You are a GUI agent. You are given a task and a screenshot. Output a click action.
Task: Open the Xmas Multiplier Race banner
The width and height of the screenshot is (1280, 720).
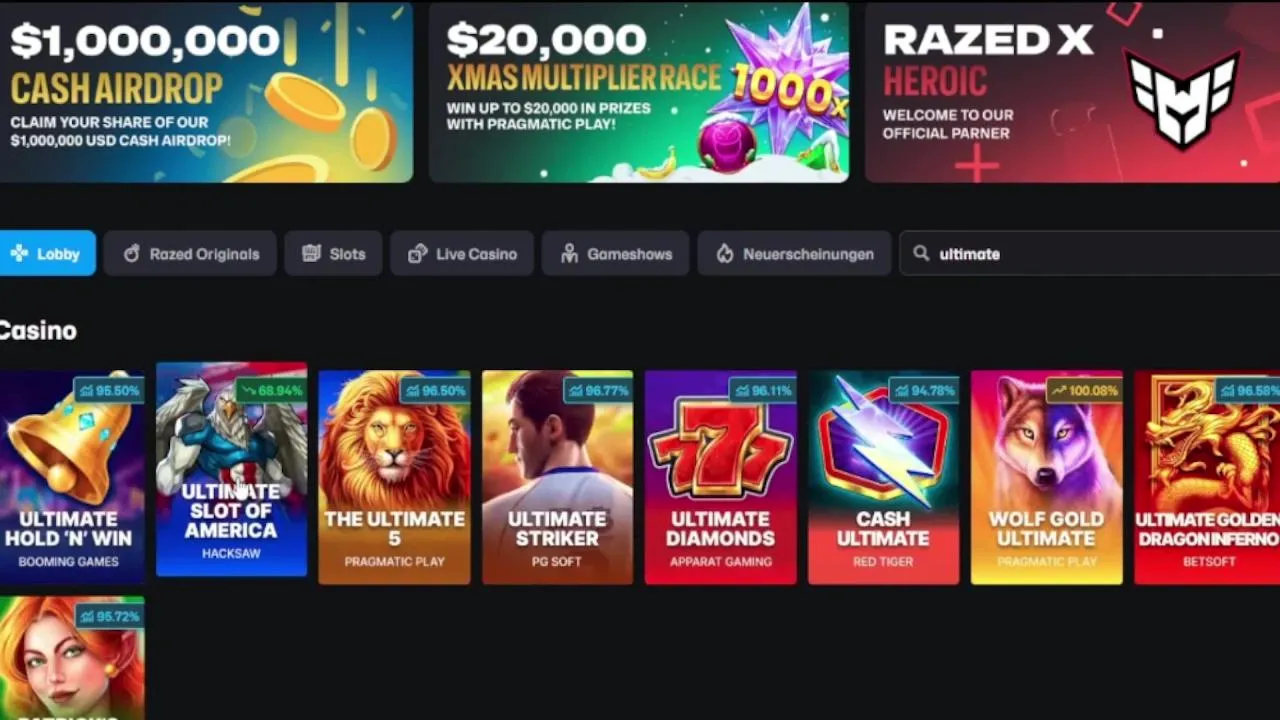click(x=639, y=92)
